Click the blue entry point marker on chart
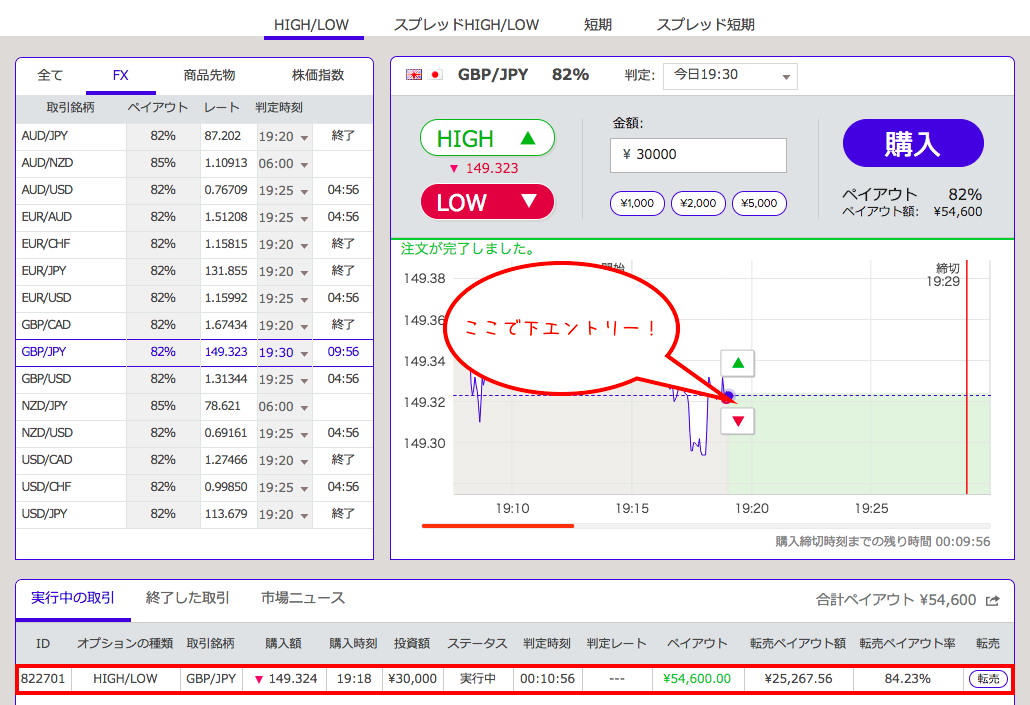1030x705 pixels. point(729,396)
